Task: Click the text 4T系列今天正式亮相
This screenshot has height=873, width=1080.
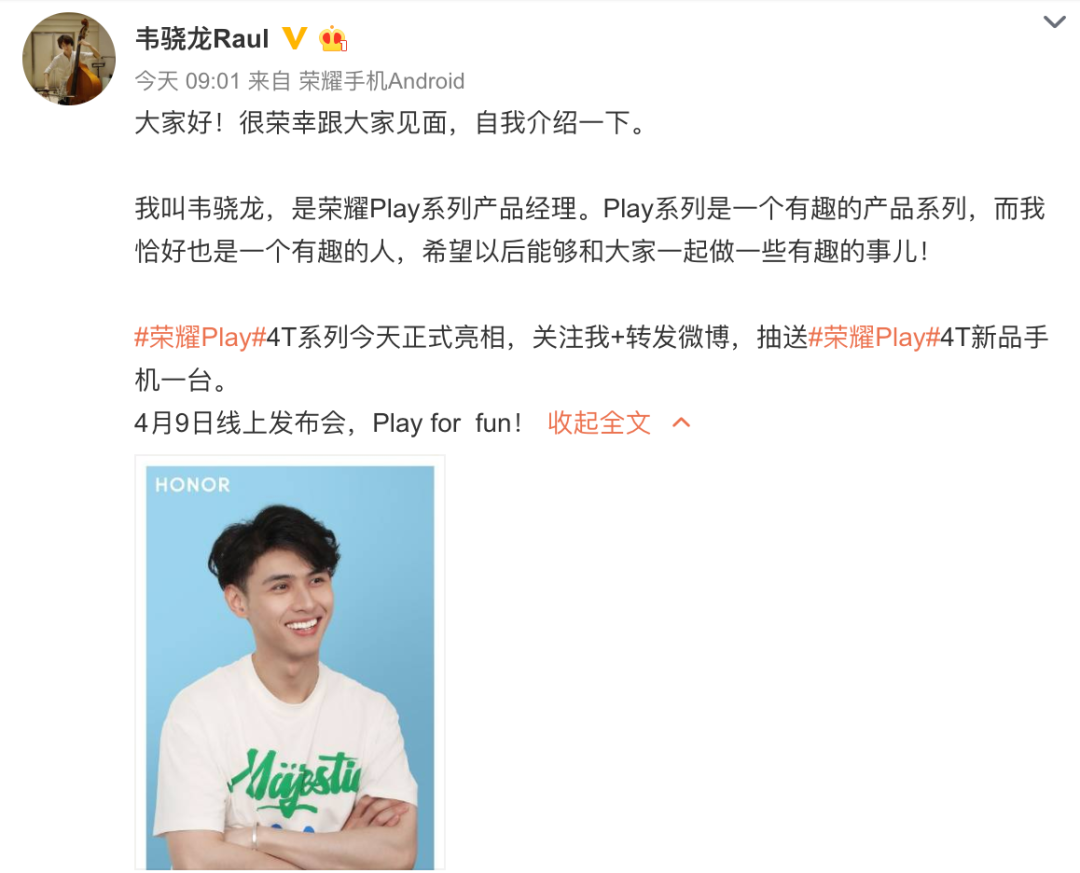Action: tap(386, 338)
